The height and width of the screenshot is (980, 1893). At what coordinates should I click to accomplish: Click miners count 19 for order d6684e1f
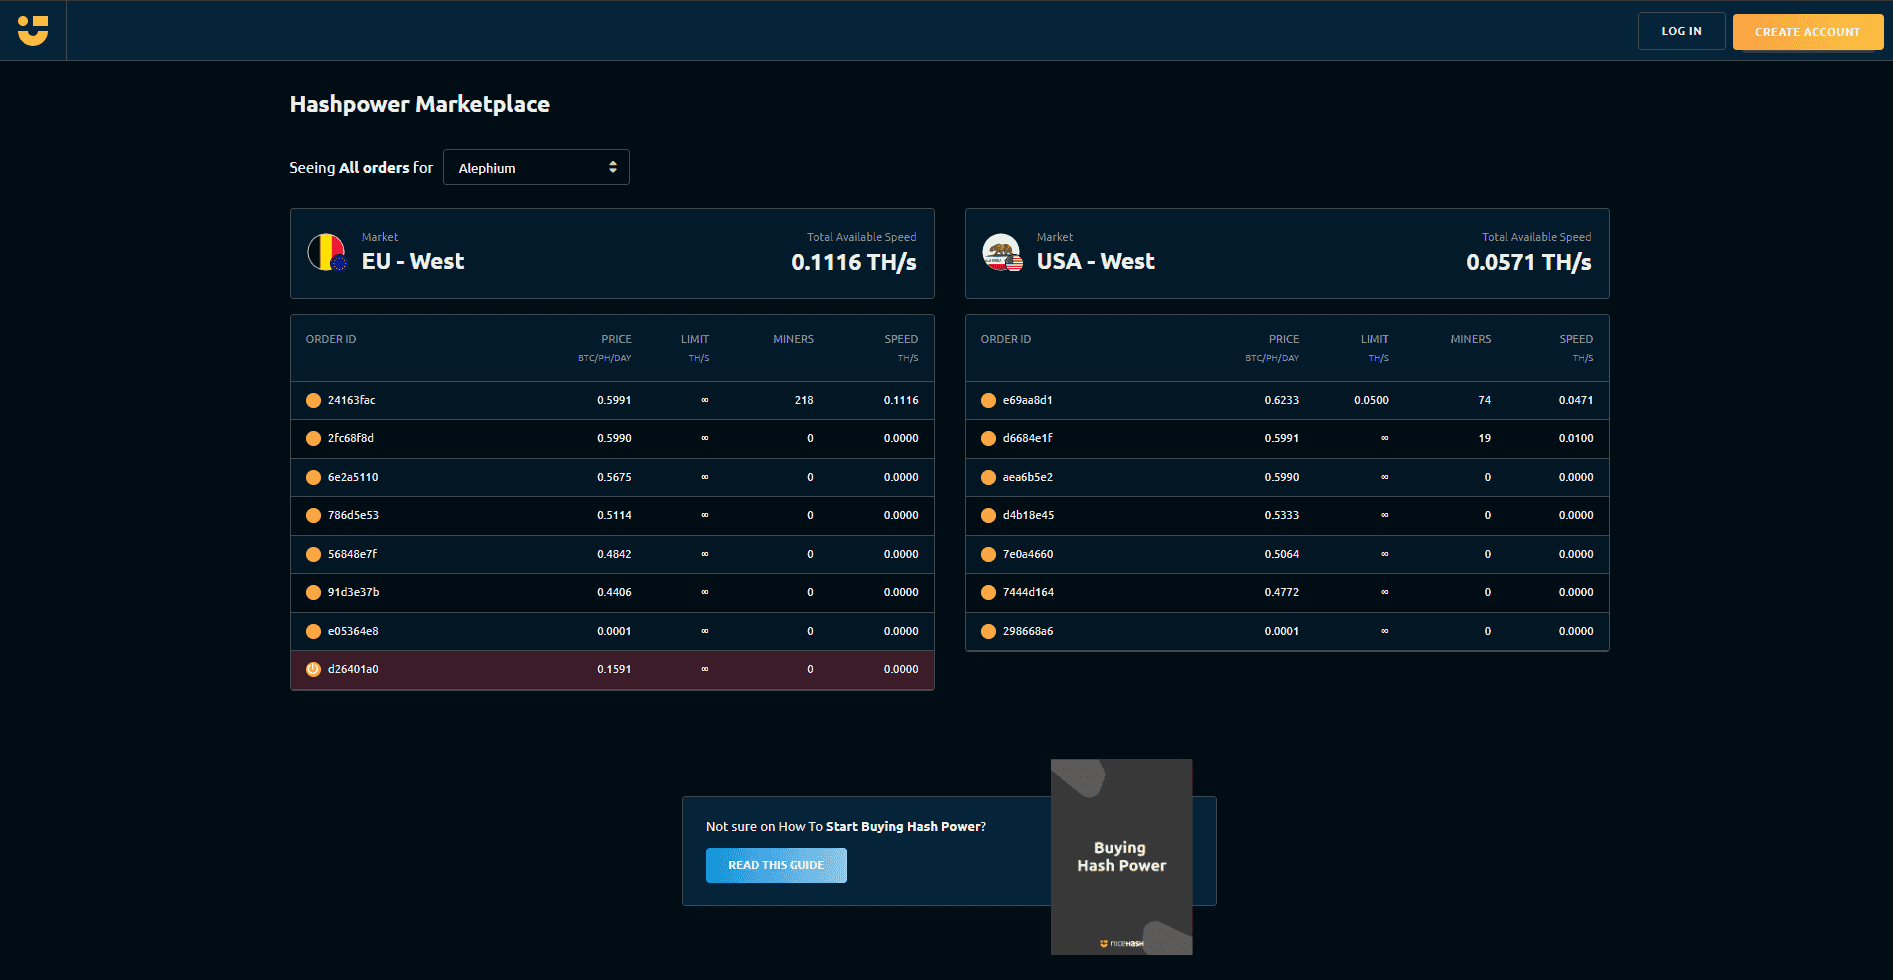(1485, 438)
